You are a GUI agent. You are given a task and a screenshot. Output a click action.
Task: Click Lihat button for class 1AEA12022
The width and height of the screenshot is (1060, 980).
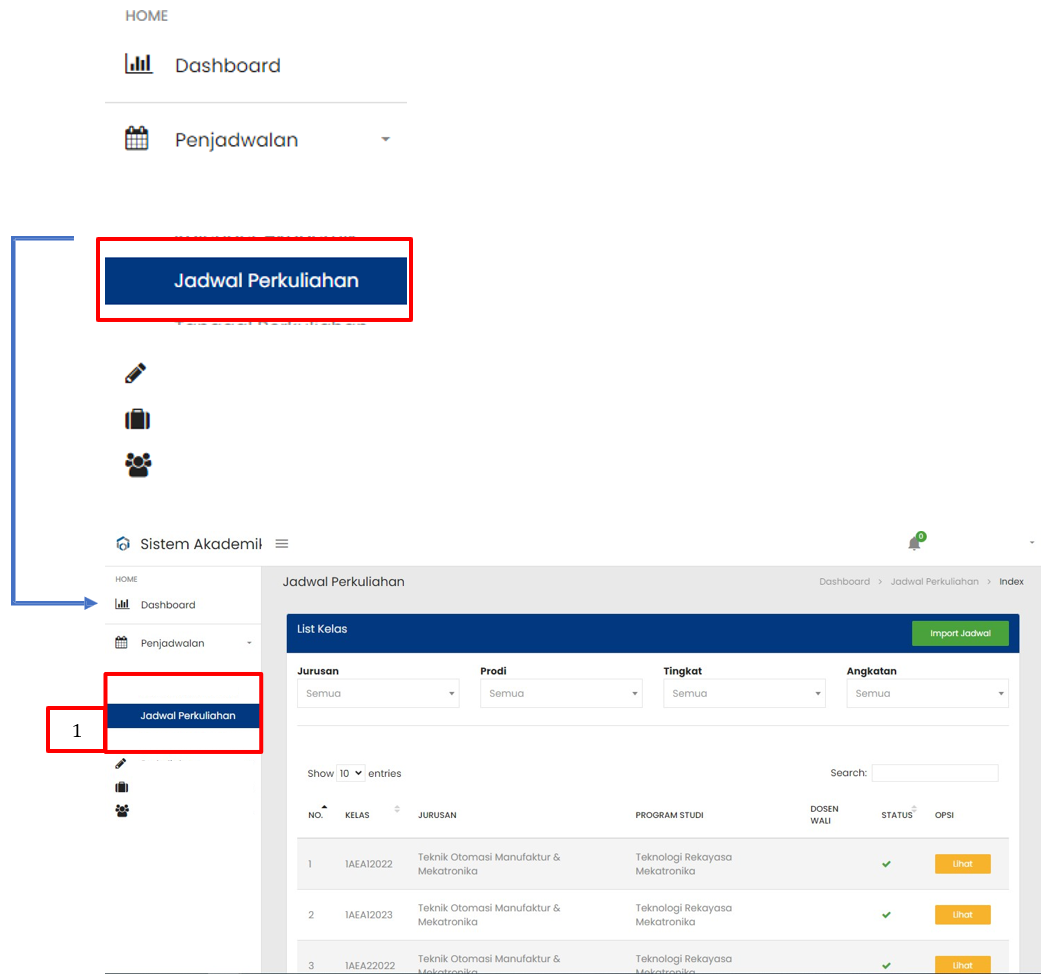click(x=963, y=864)
